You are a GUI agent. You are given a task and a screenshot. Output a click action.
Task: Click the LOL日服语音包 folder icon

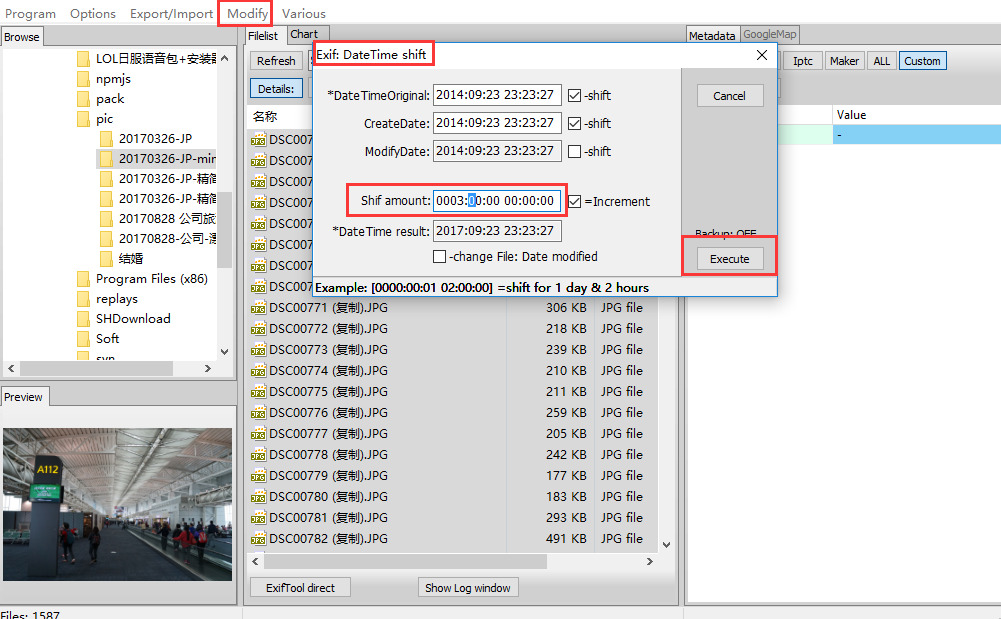[x=83, y=59]
